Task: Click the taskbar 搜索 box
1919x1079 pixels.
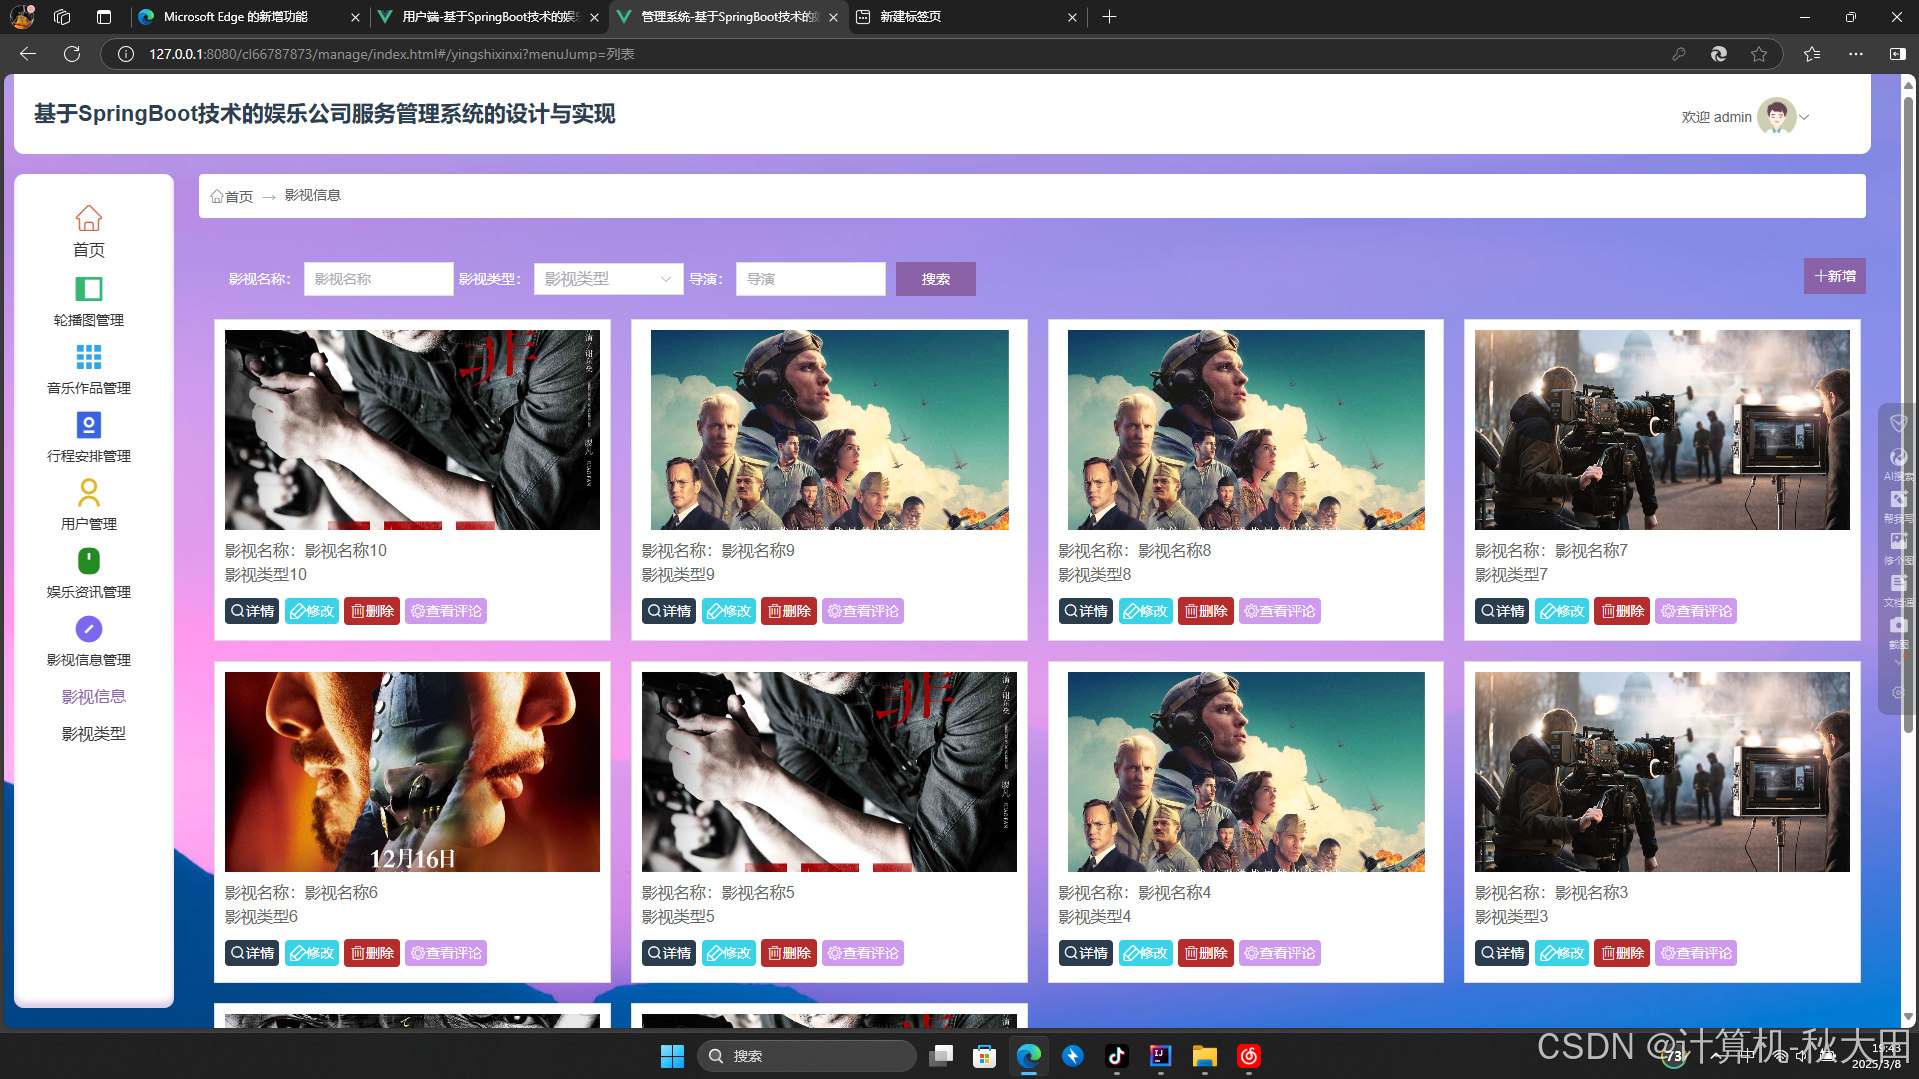Action: click(806, 1056)
